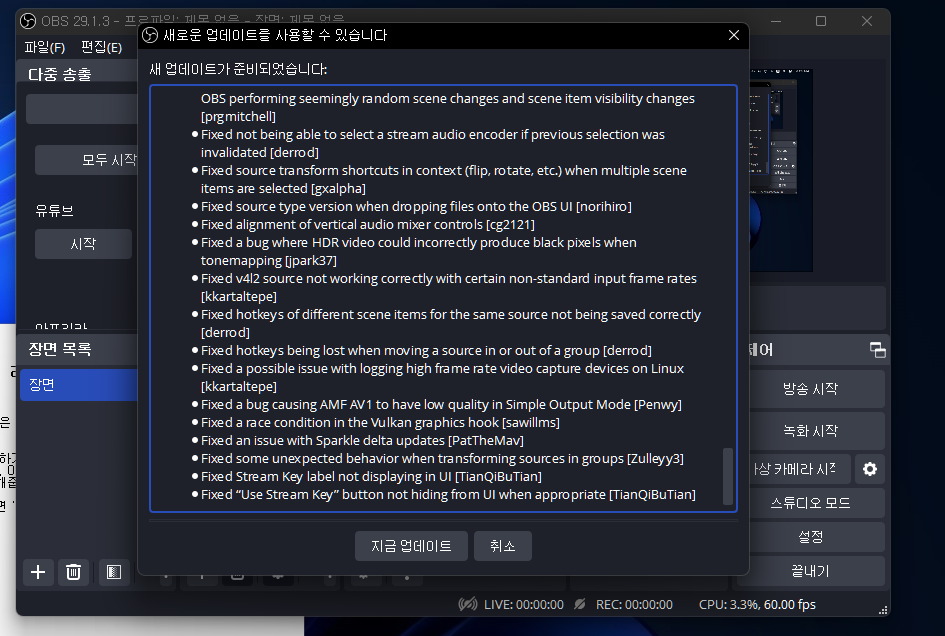Click the AMF AV1 low quality changelog line
This screenshot has width=945, height=636.
point(441,405)
